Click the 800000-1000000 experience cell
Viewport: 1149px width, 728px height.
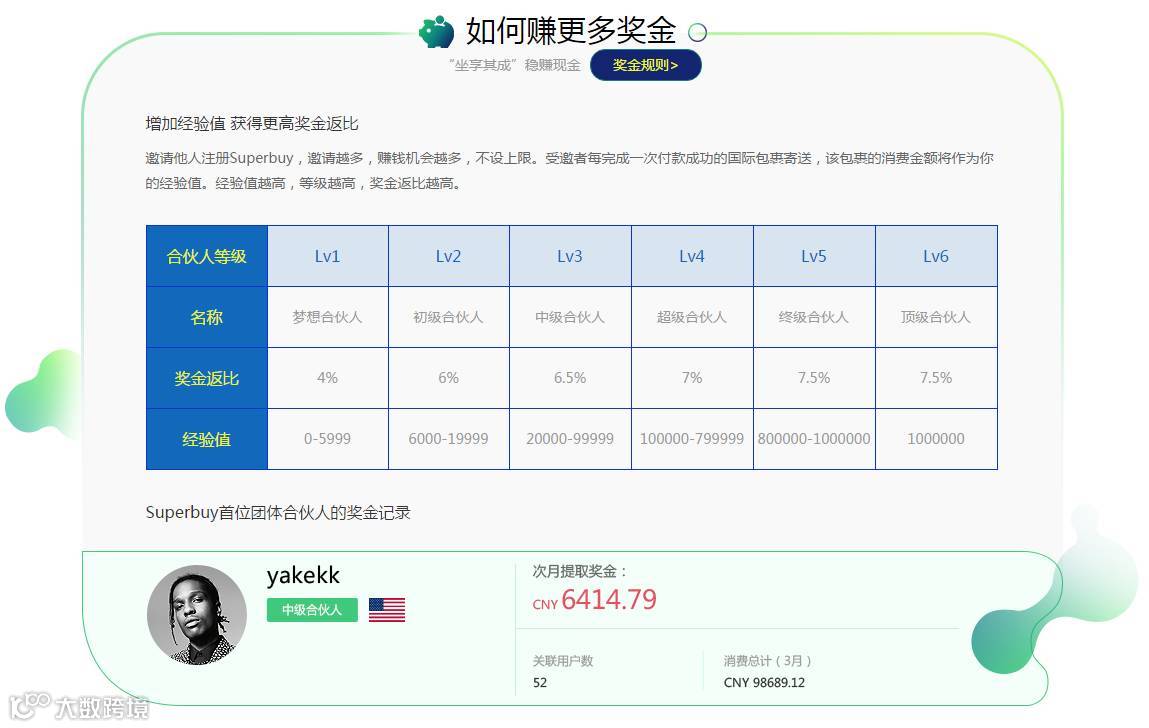tap(814, 438)
